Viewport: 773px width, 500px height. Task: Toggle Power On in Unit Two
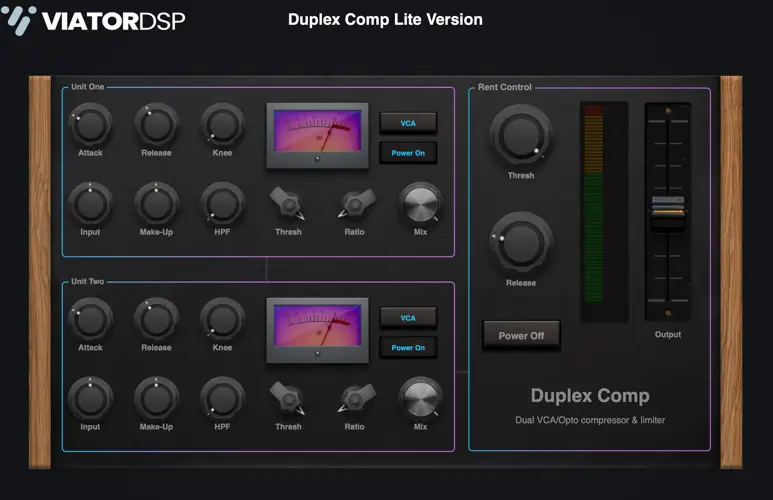click(408, 348)
